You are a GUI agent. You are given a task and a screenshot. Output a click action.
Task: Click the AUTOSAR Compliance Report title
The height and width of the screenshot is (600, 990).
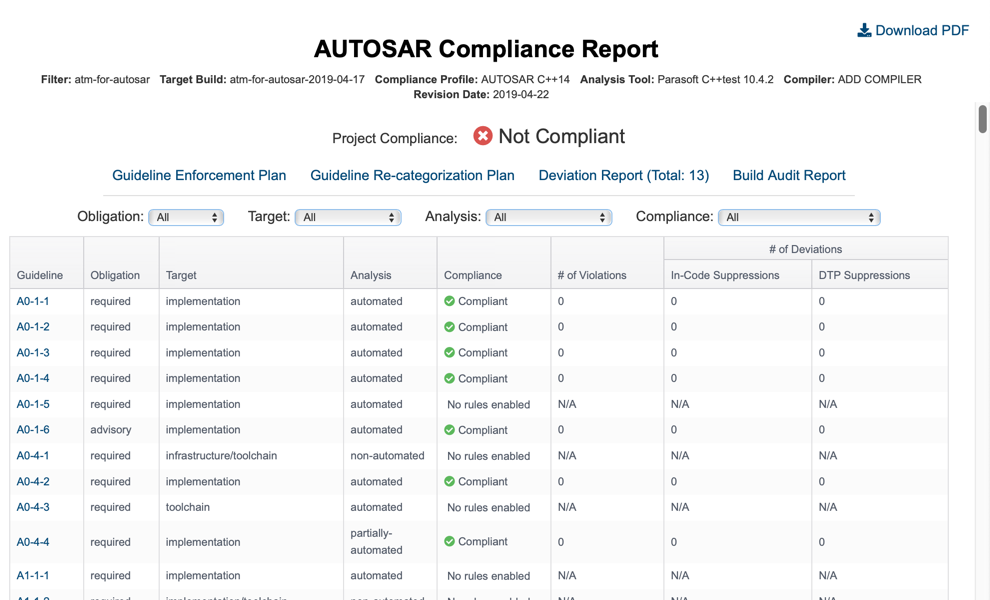[x=486, y=49]
